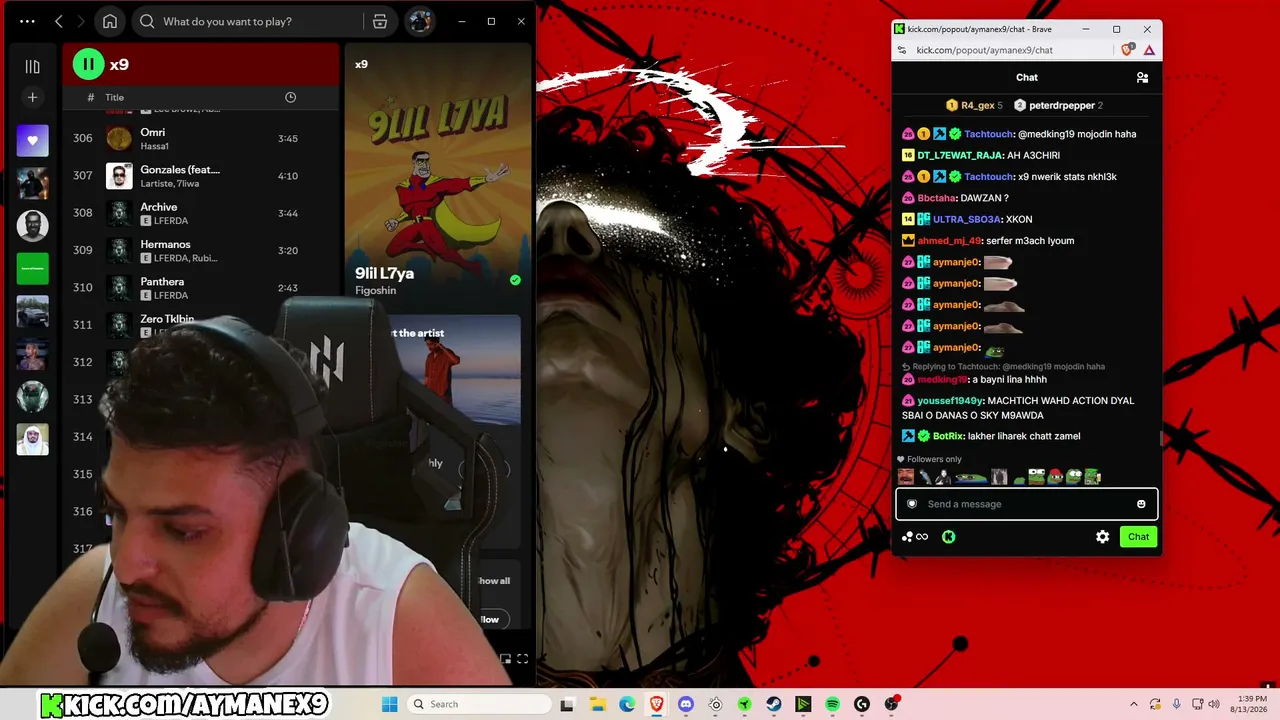Open ahmed_mj_49's profile in chat
The width and height of the screenshot is (1280, 720).
(949, 241)
